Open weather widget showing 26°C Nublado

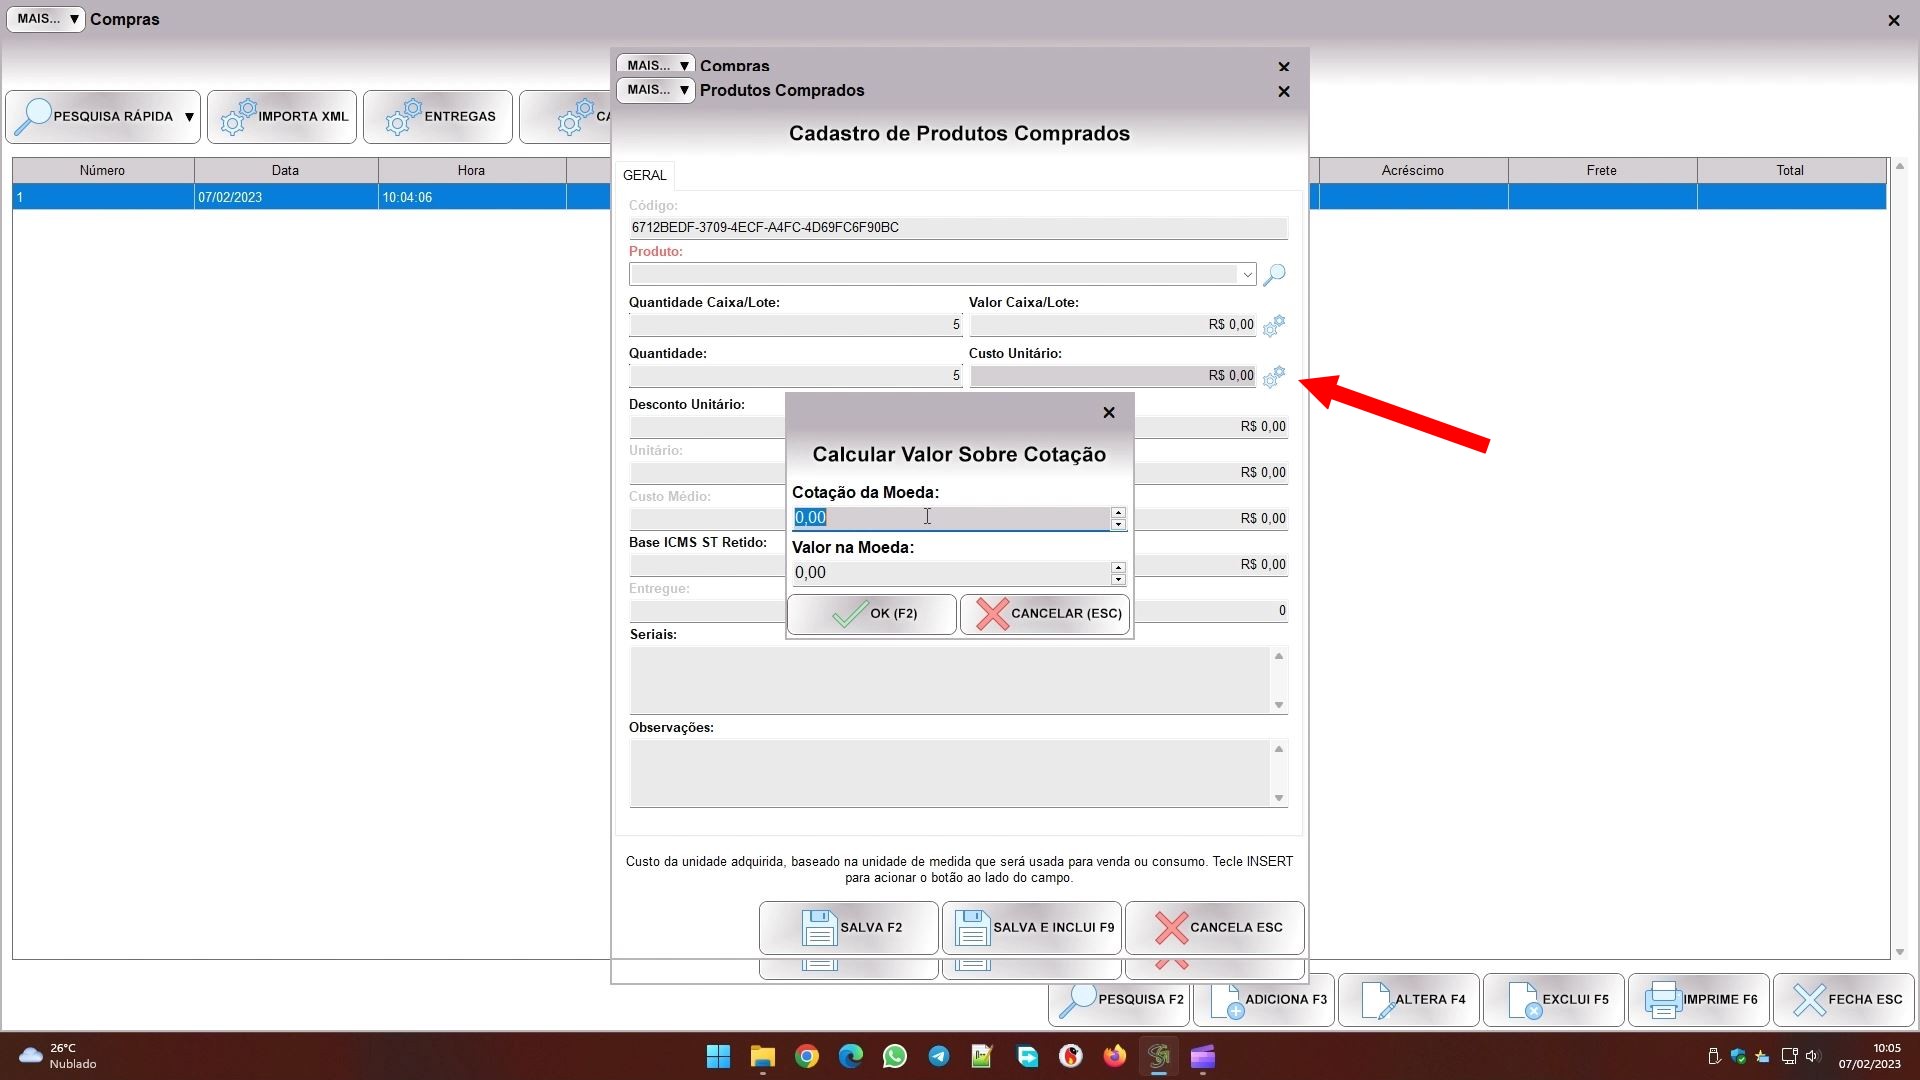(60, 1057)
